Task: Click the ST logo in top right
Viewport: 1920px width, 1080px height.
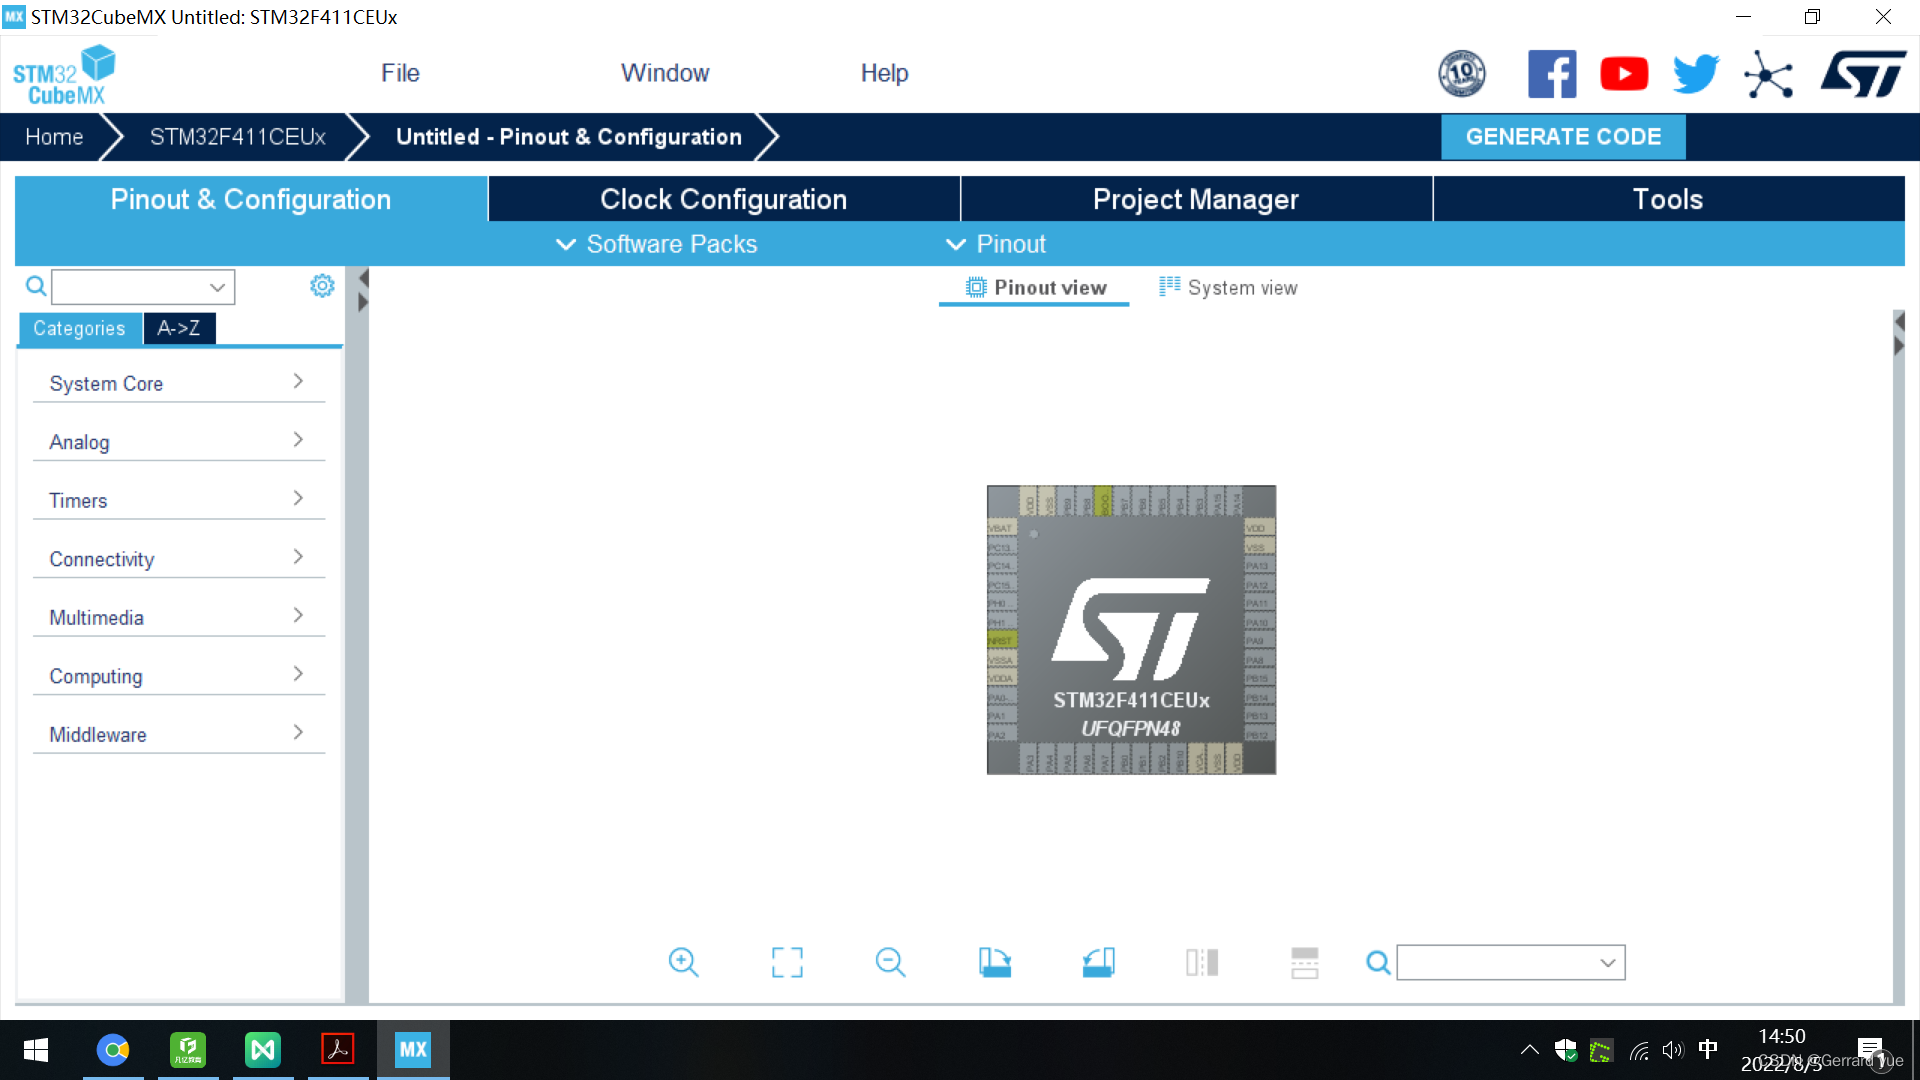Action: pos(1864,74)
